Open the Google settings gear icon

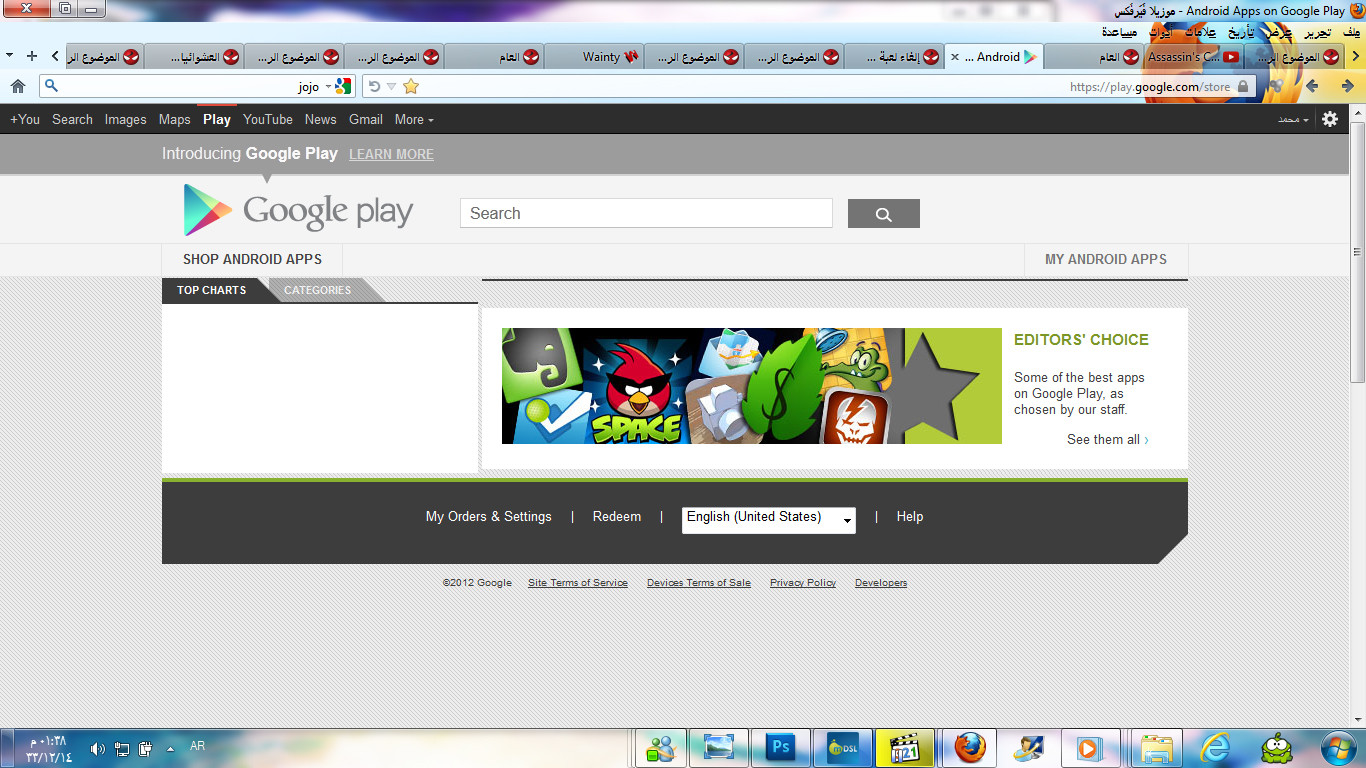pos(1329,119)
